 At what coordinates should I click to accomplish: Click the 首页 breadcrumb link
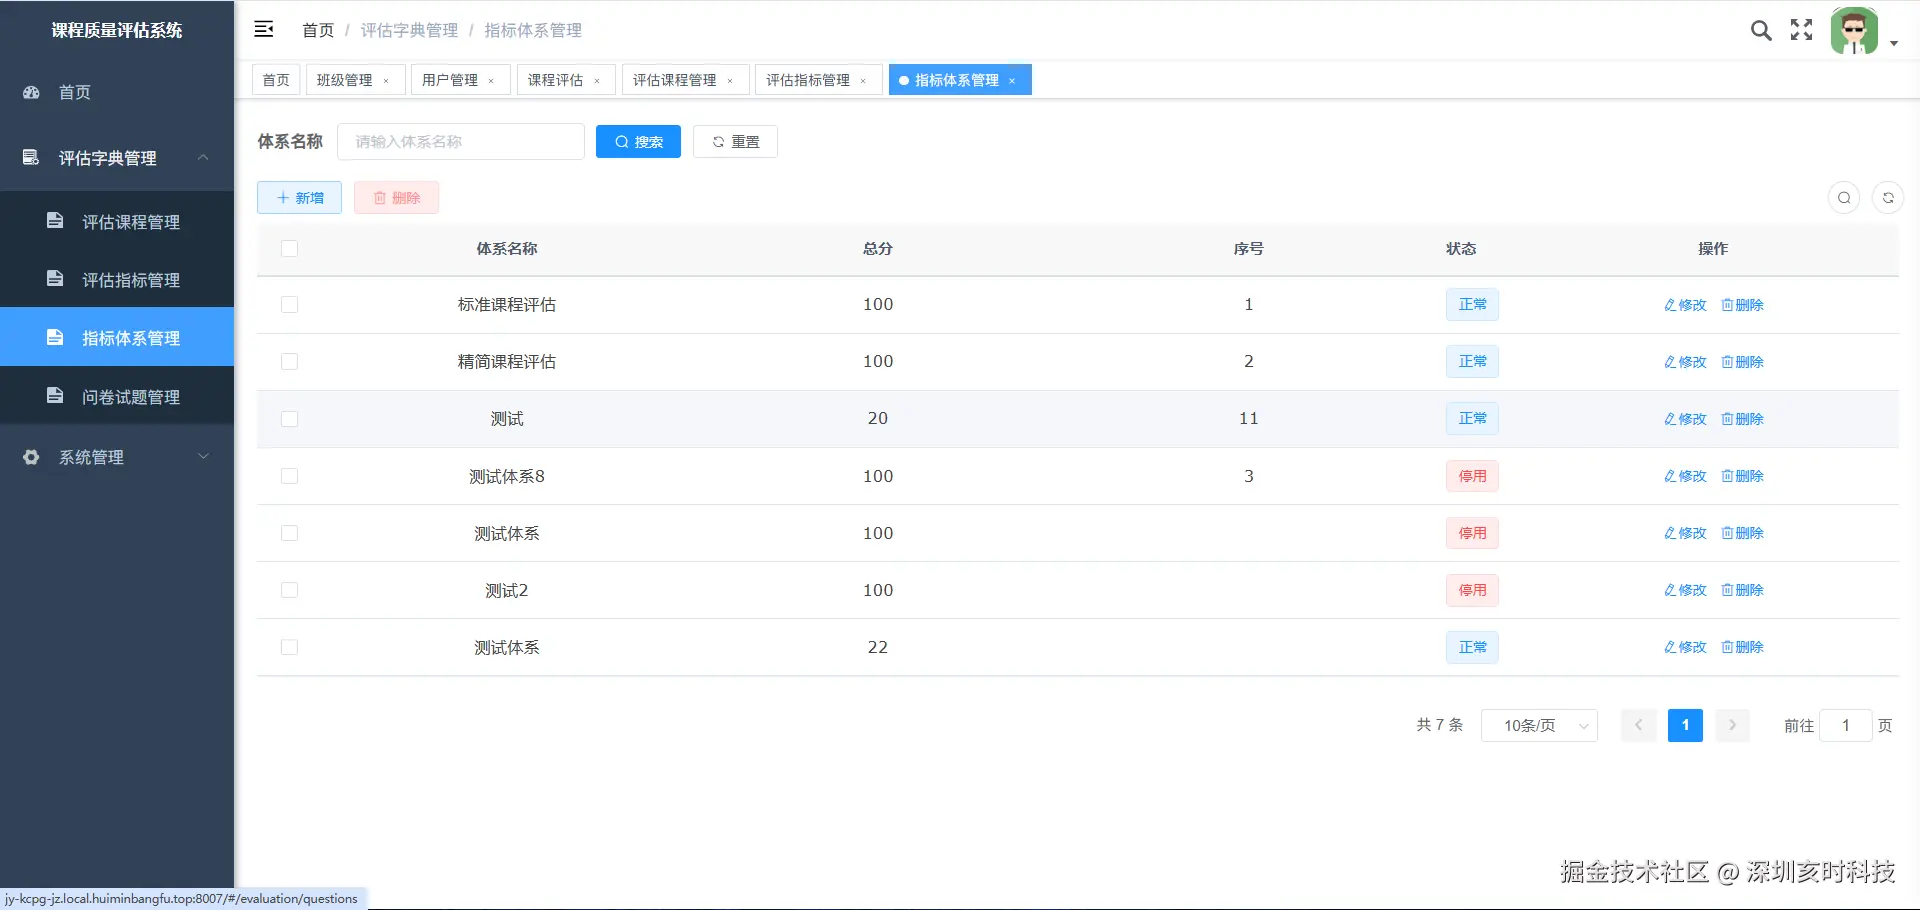318,30
